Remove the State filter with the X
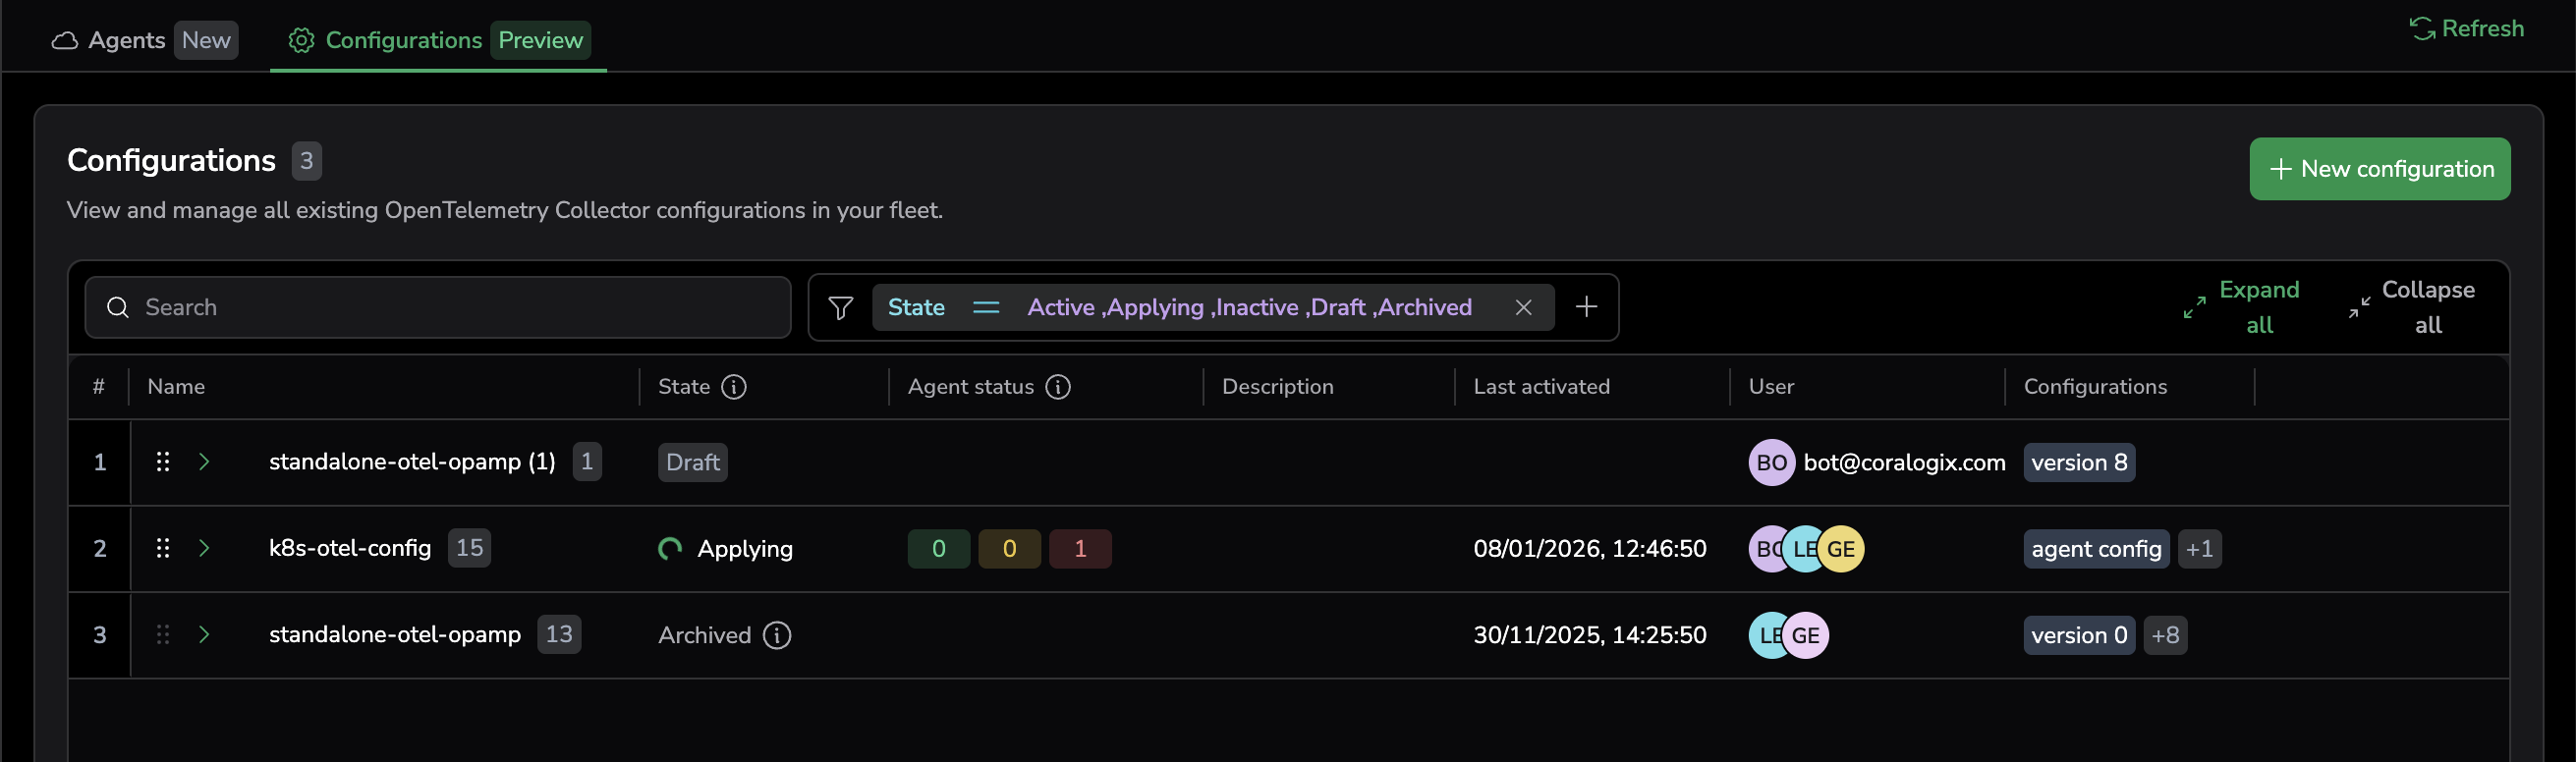 pyautogui.click(x=1523, y=307)
